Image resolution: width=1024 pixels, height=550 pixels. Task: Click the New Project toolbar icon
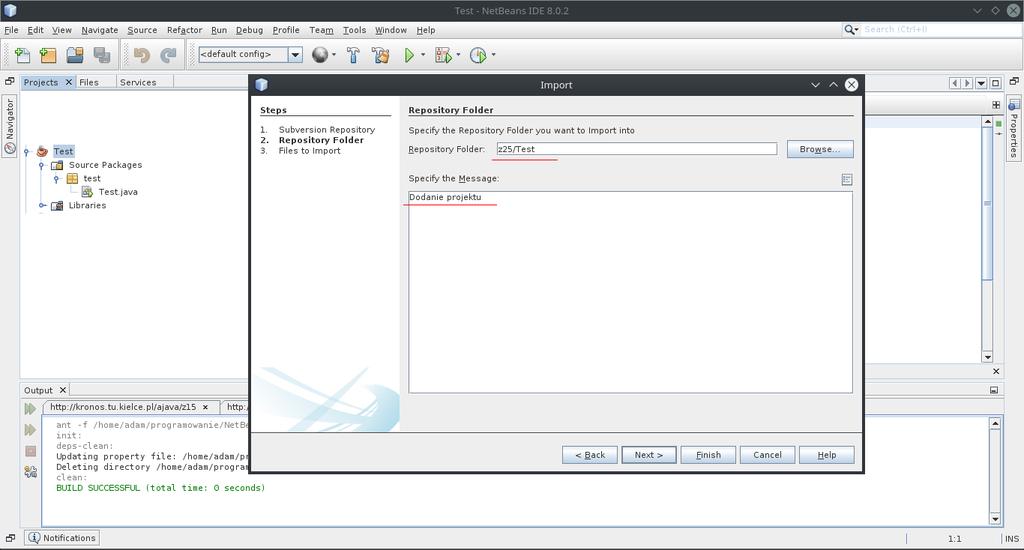(x=48, y=56)
